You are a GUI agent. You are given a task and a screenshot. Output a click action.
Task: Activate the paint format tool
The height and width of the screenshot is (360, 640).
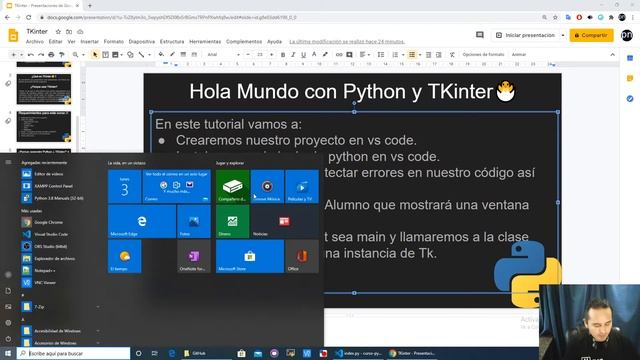tap(62, 55)
